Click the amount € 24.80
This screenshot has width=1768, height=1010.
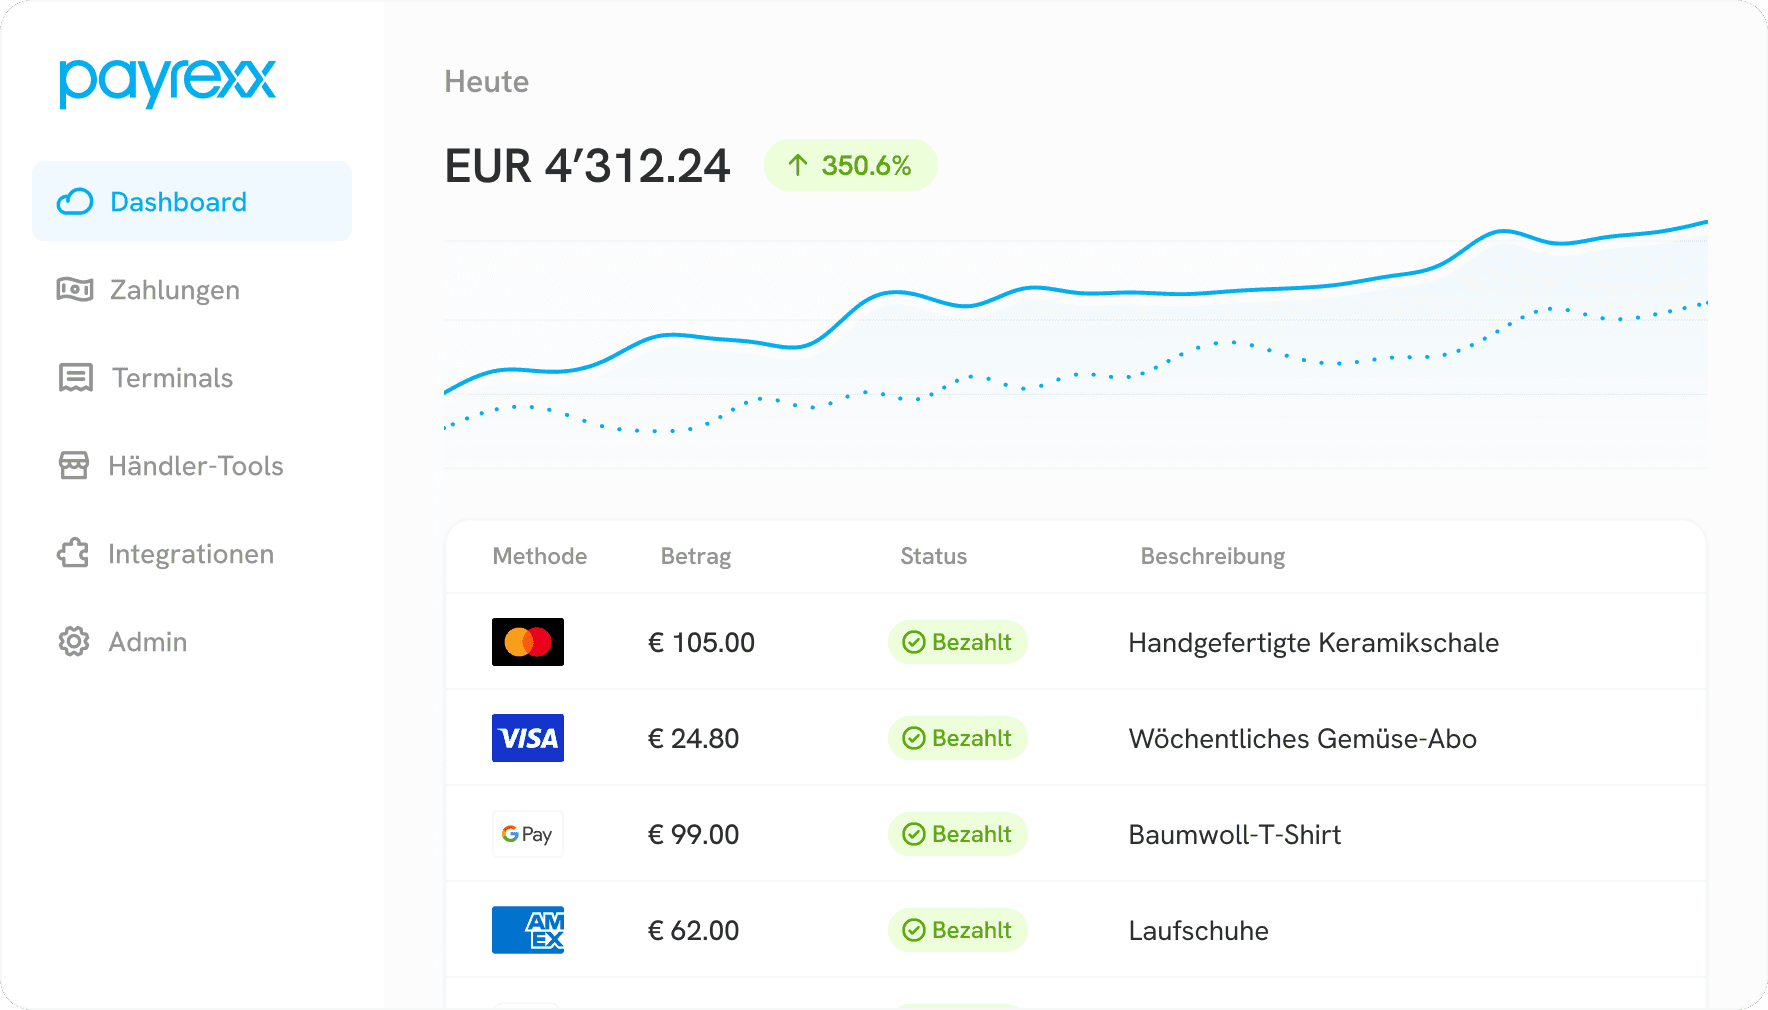click(x=693, y=738)
